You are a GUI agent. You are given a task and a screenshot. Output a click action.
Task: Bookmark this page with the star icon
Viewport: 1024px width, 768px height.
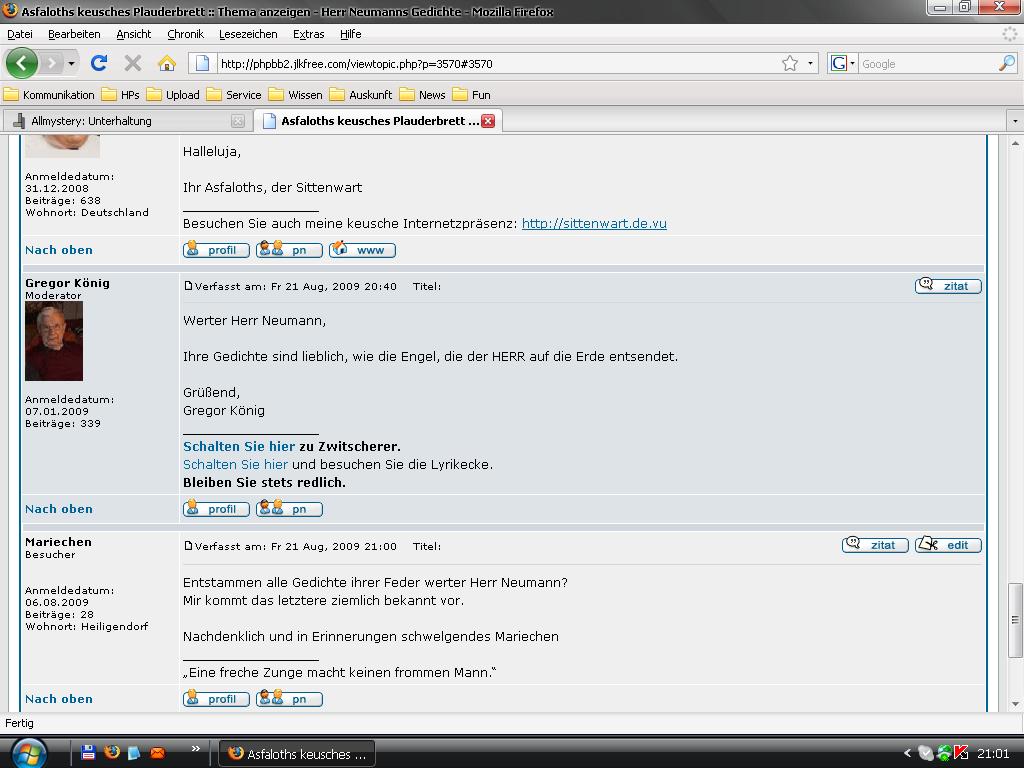(790, 63)
